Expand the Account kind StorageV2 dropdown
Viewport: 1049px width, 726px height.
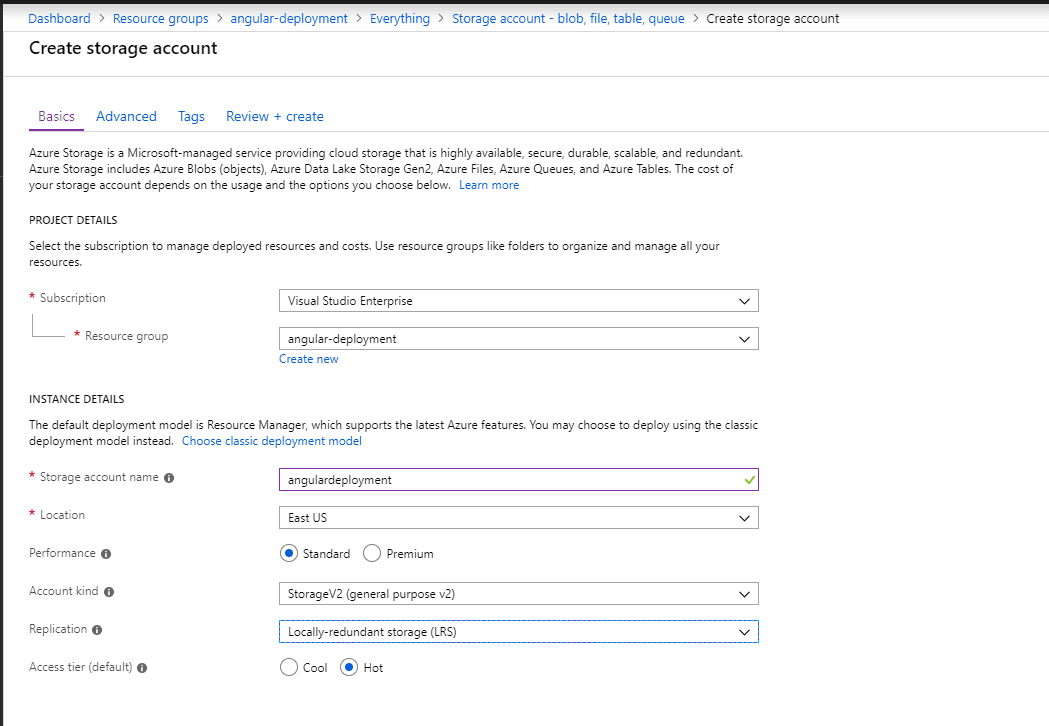click(518, 594)
